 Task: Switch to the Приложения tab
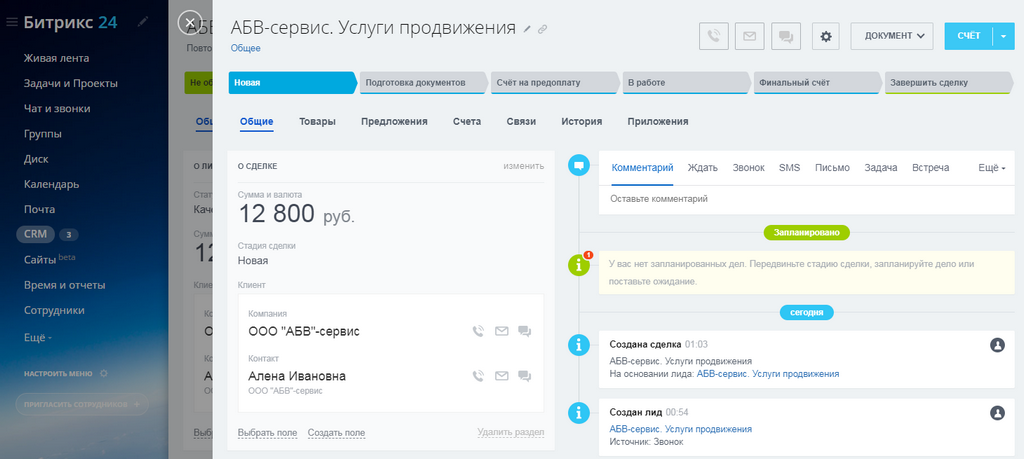click(658, 121)
